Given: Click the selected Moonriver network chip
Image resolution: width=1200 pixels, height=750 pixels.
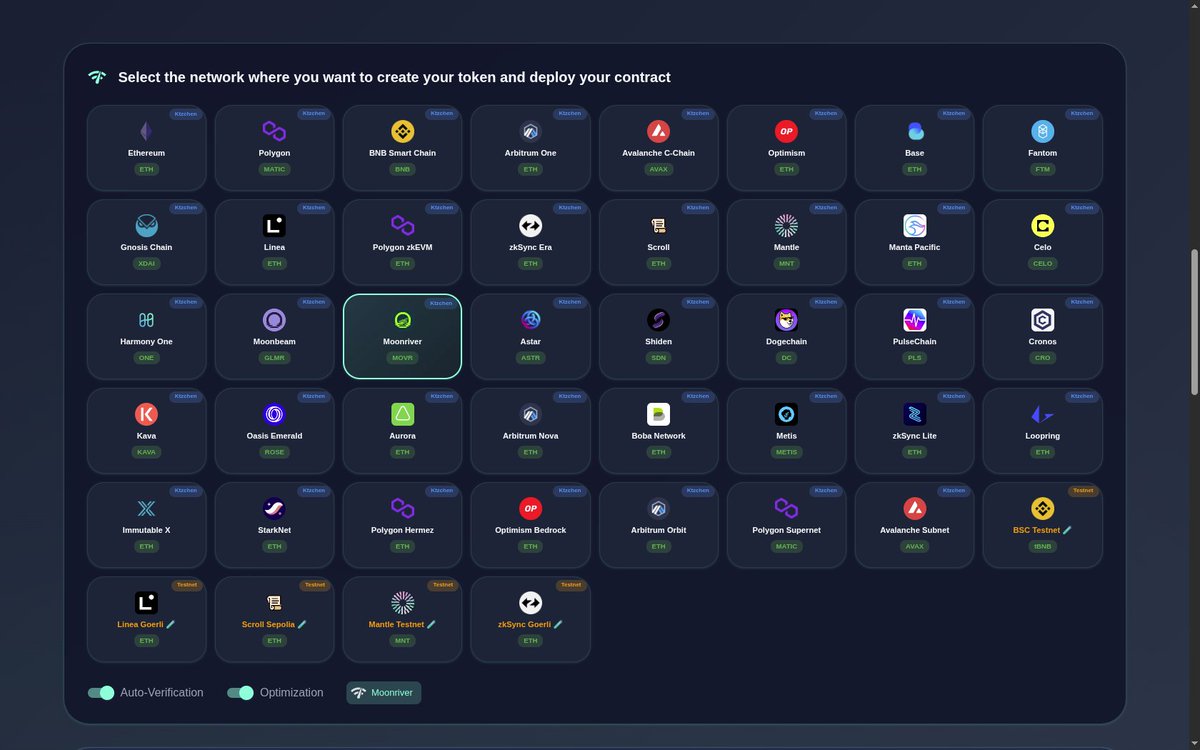Looking at the screenshot, I should click(384, 693).
